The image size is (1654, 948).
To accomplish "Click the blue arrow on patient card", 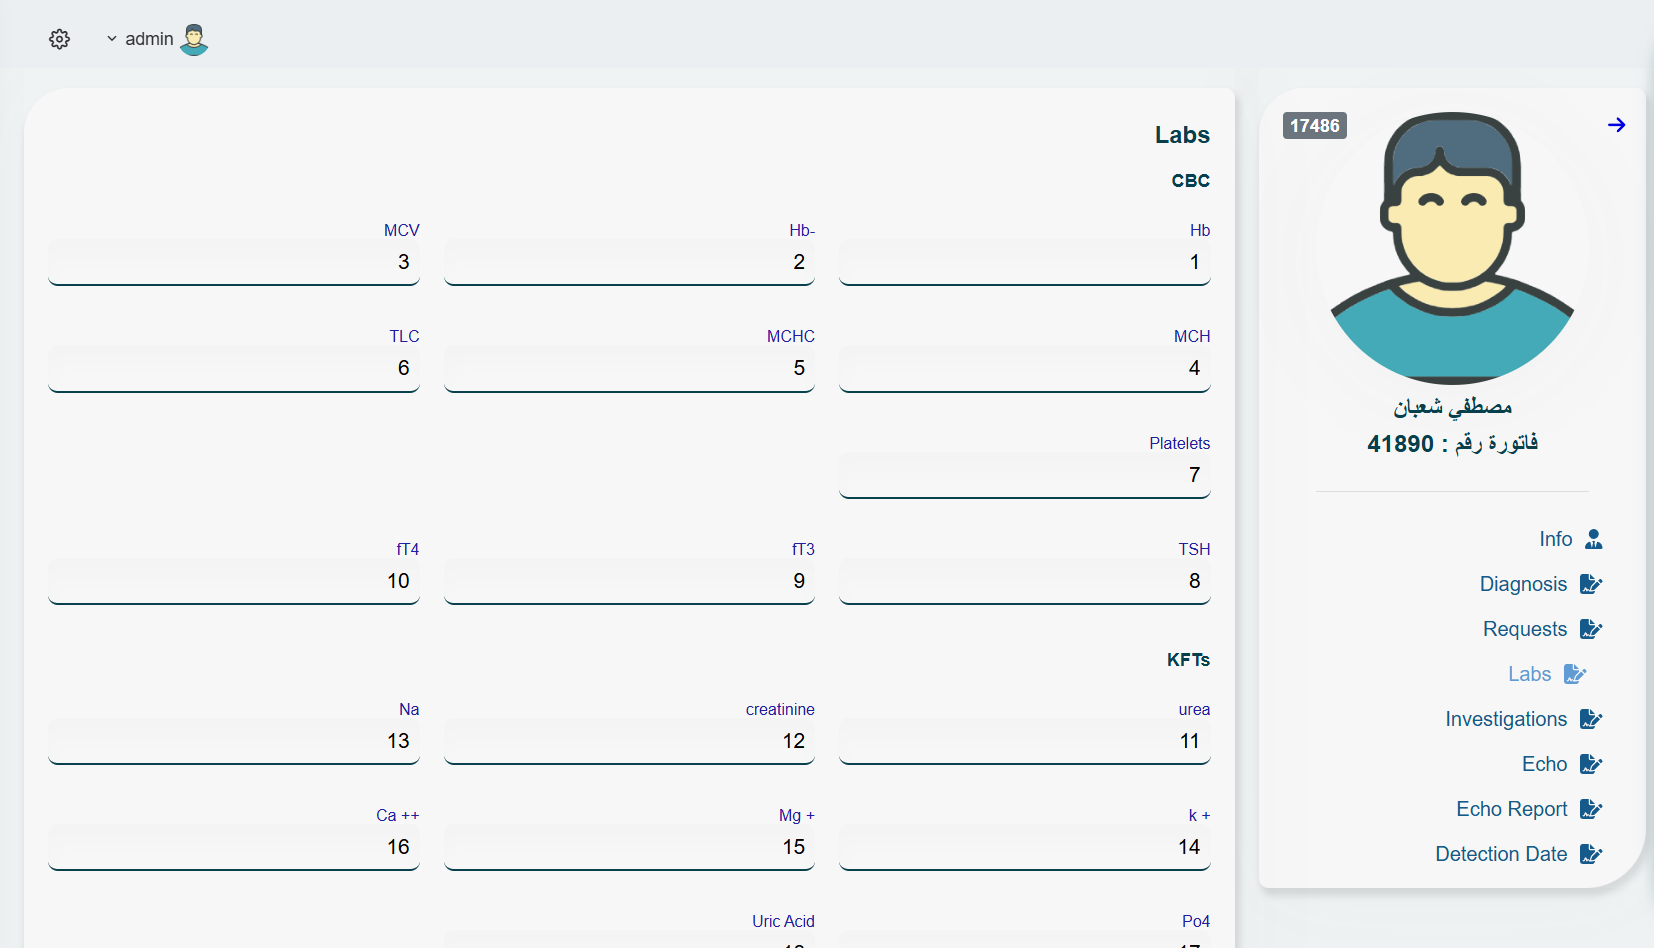I will tap(1616, 125).
